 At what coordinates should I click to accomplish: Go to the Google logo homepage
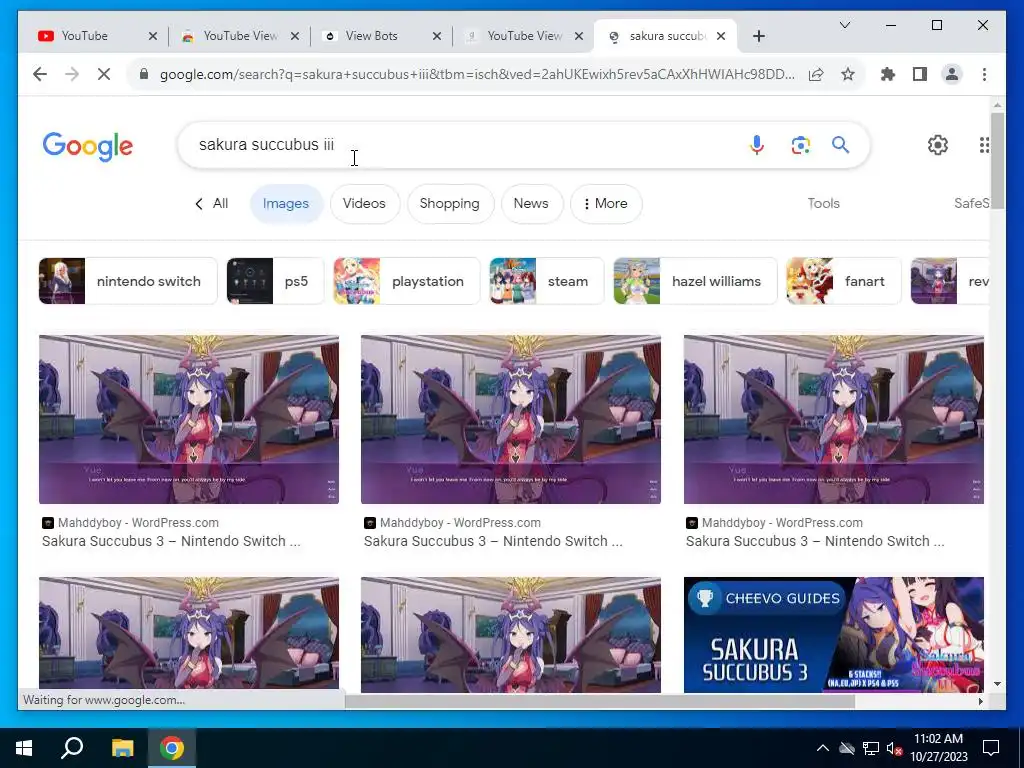click(x=88, y=145)
